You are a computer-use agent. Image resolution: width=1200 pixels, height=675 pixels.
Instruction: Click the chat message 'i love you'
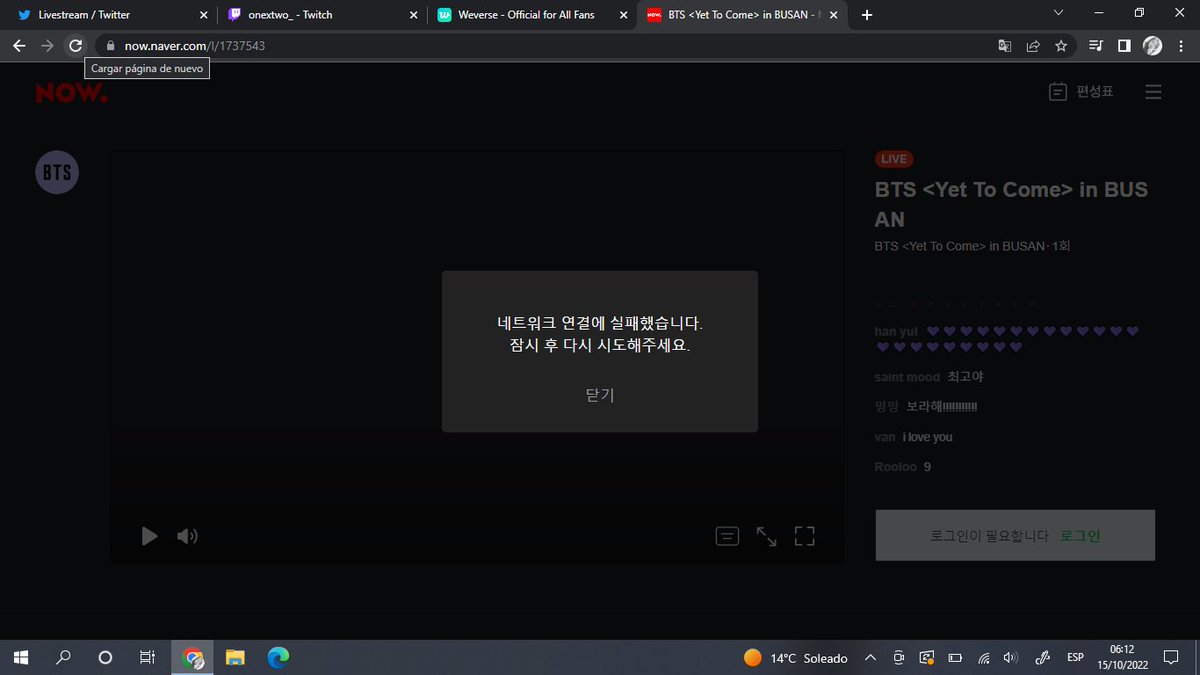point(927,437)
